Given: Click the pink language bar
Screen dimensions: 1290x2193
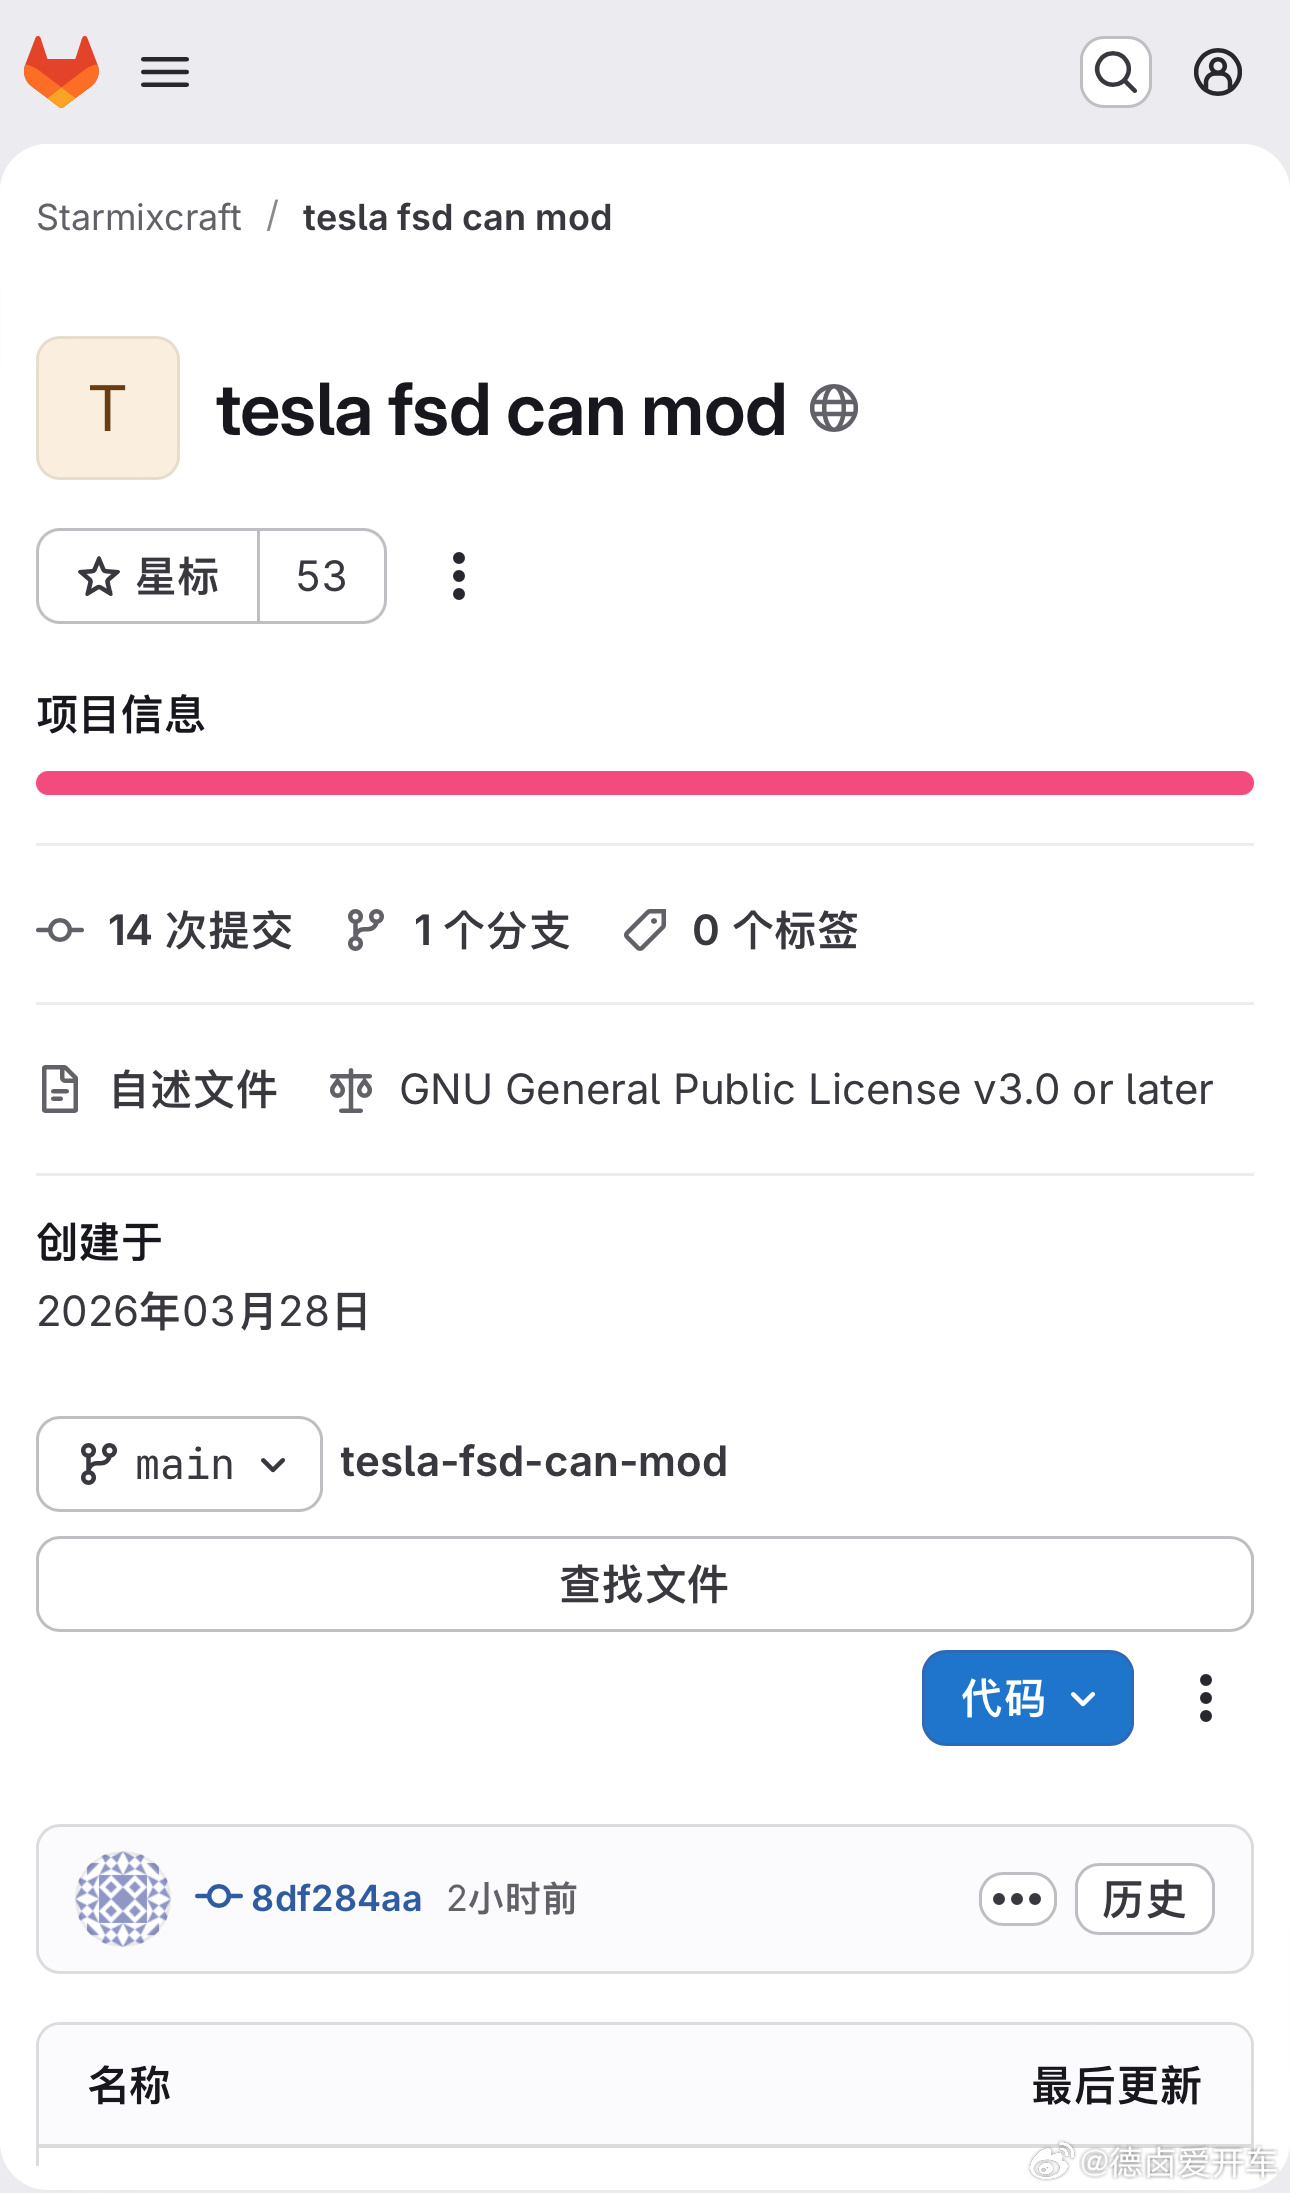Looking at the screenshot, I should pos(644,783).
